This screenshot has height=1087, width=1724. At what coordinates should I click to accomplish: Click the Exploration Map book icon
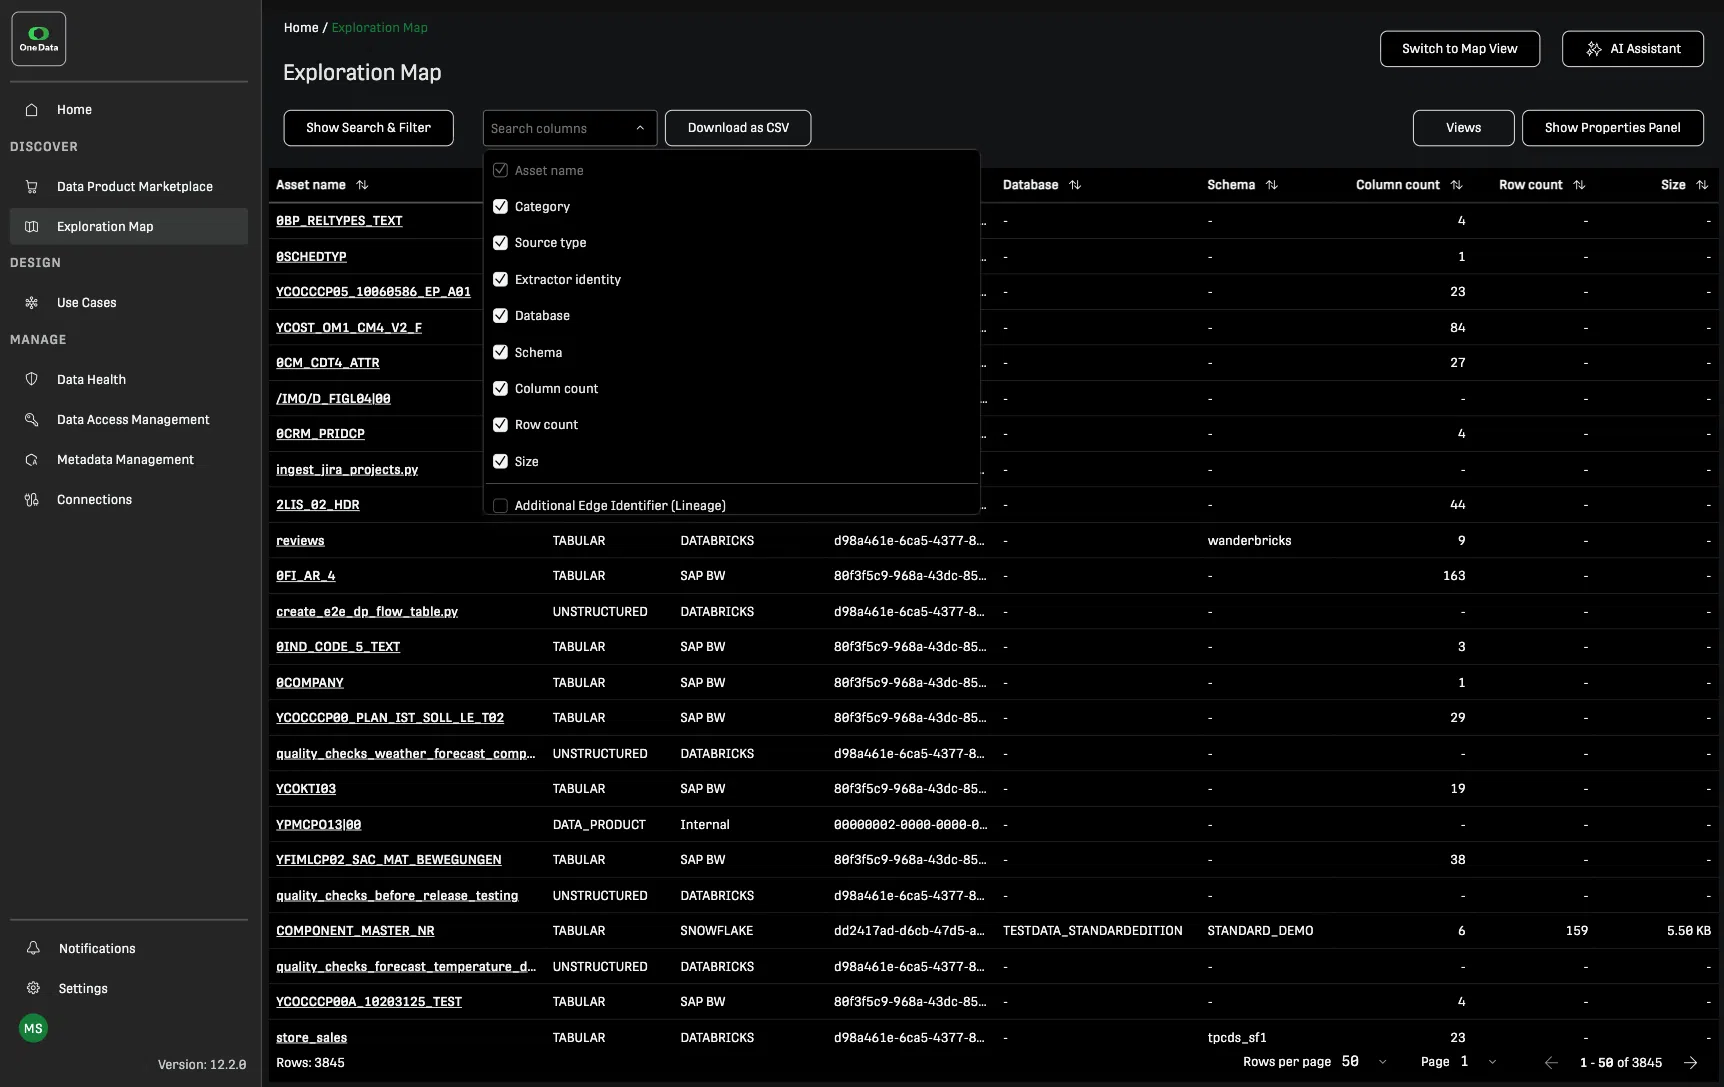32,227
